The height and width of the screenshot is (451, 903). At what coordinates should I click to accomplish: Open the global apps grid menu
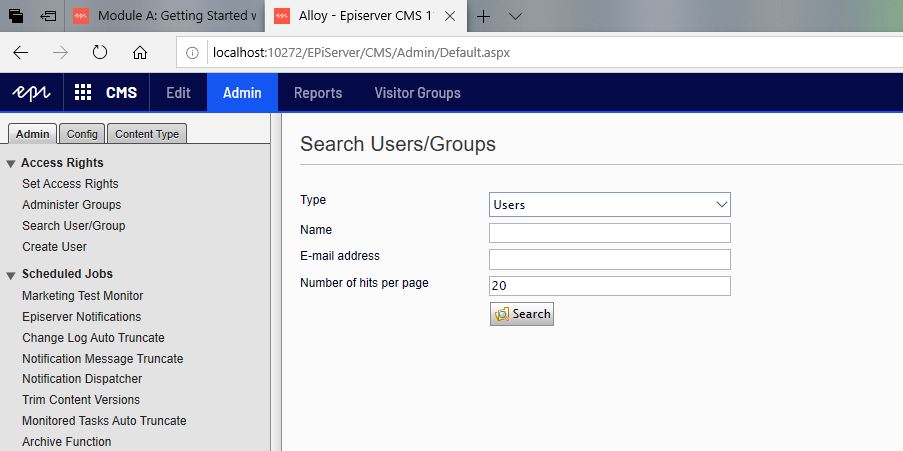coord(83,93)
